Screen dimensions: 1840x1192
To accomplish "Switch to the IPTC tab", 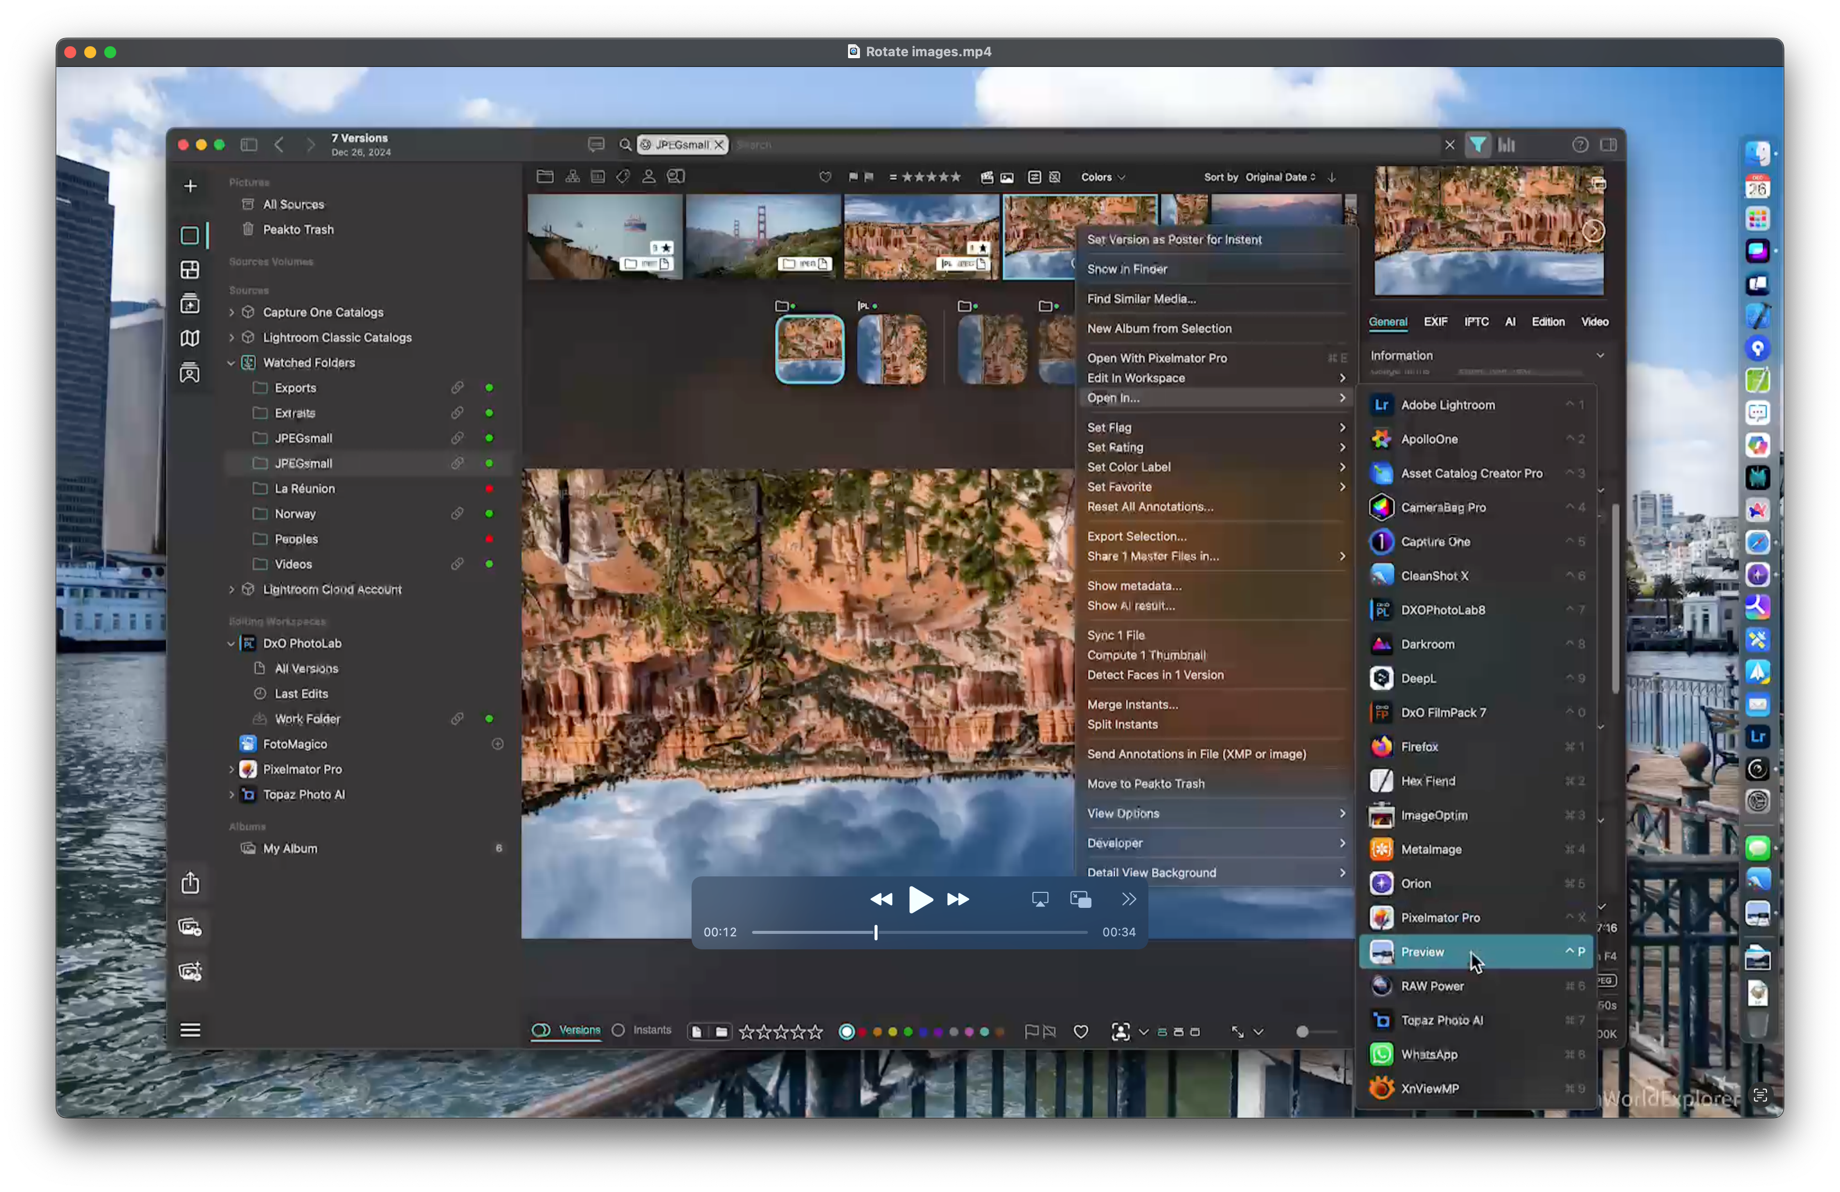I will 1476,322.
